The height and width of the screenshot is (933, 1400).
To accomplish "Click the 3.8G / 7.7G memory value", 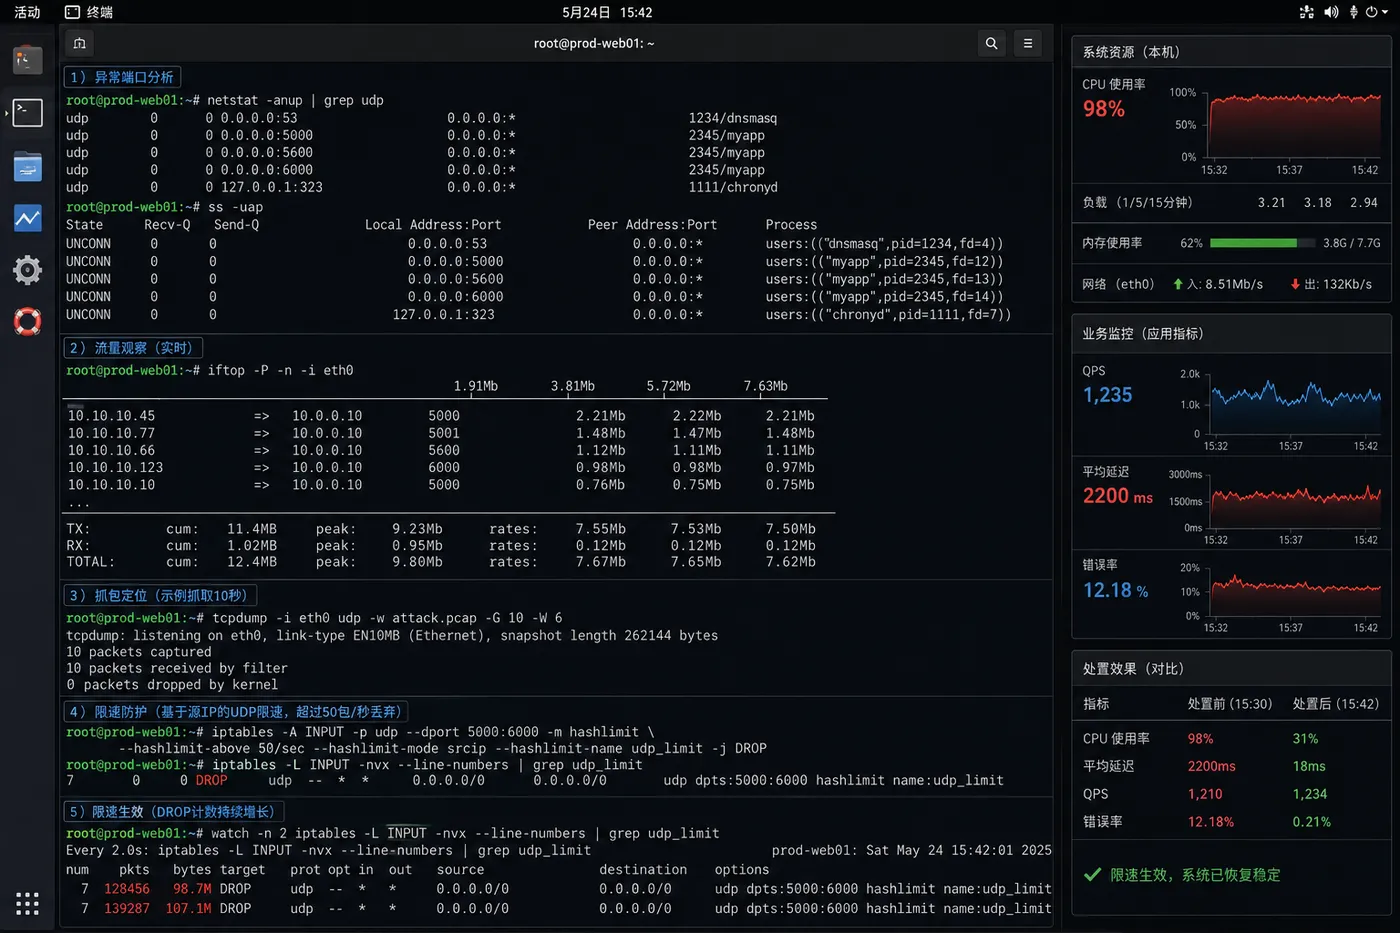I will pos(1352,243).
